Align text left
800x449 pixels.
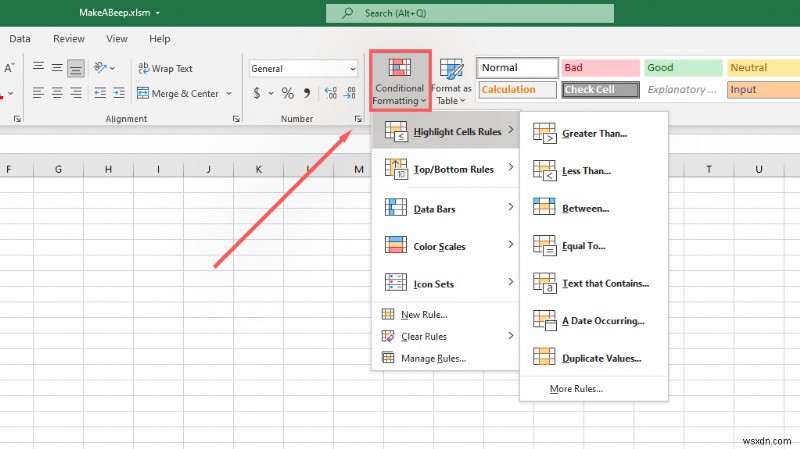[x=38, y=93]
